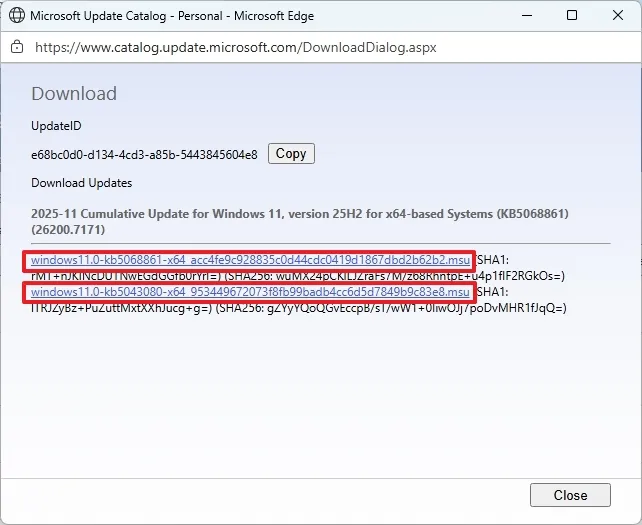This screenshot has height=525, width=642.
Task: Select the UpdateID e68bc0d0-d134-4cd3-a85b-5443845604e8 text
Action: click(x=144, y=155)
